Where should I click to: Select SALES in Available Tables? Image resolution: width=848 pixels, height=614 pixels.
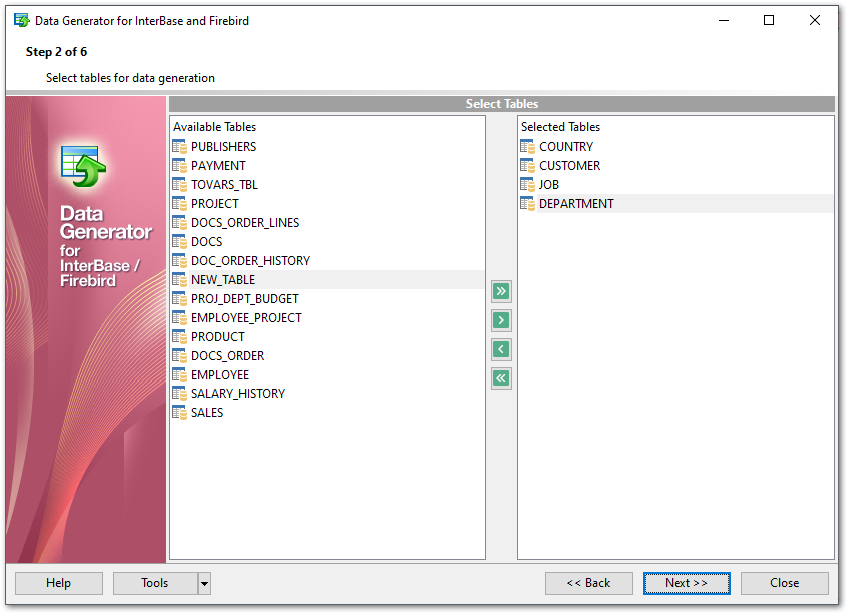pos(207,413)
